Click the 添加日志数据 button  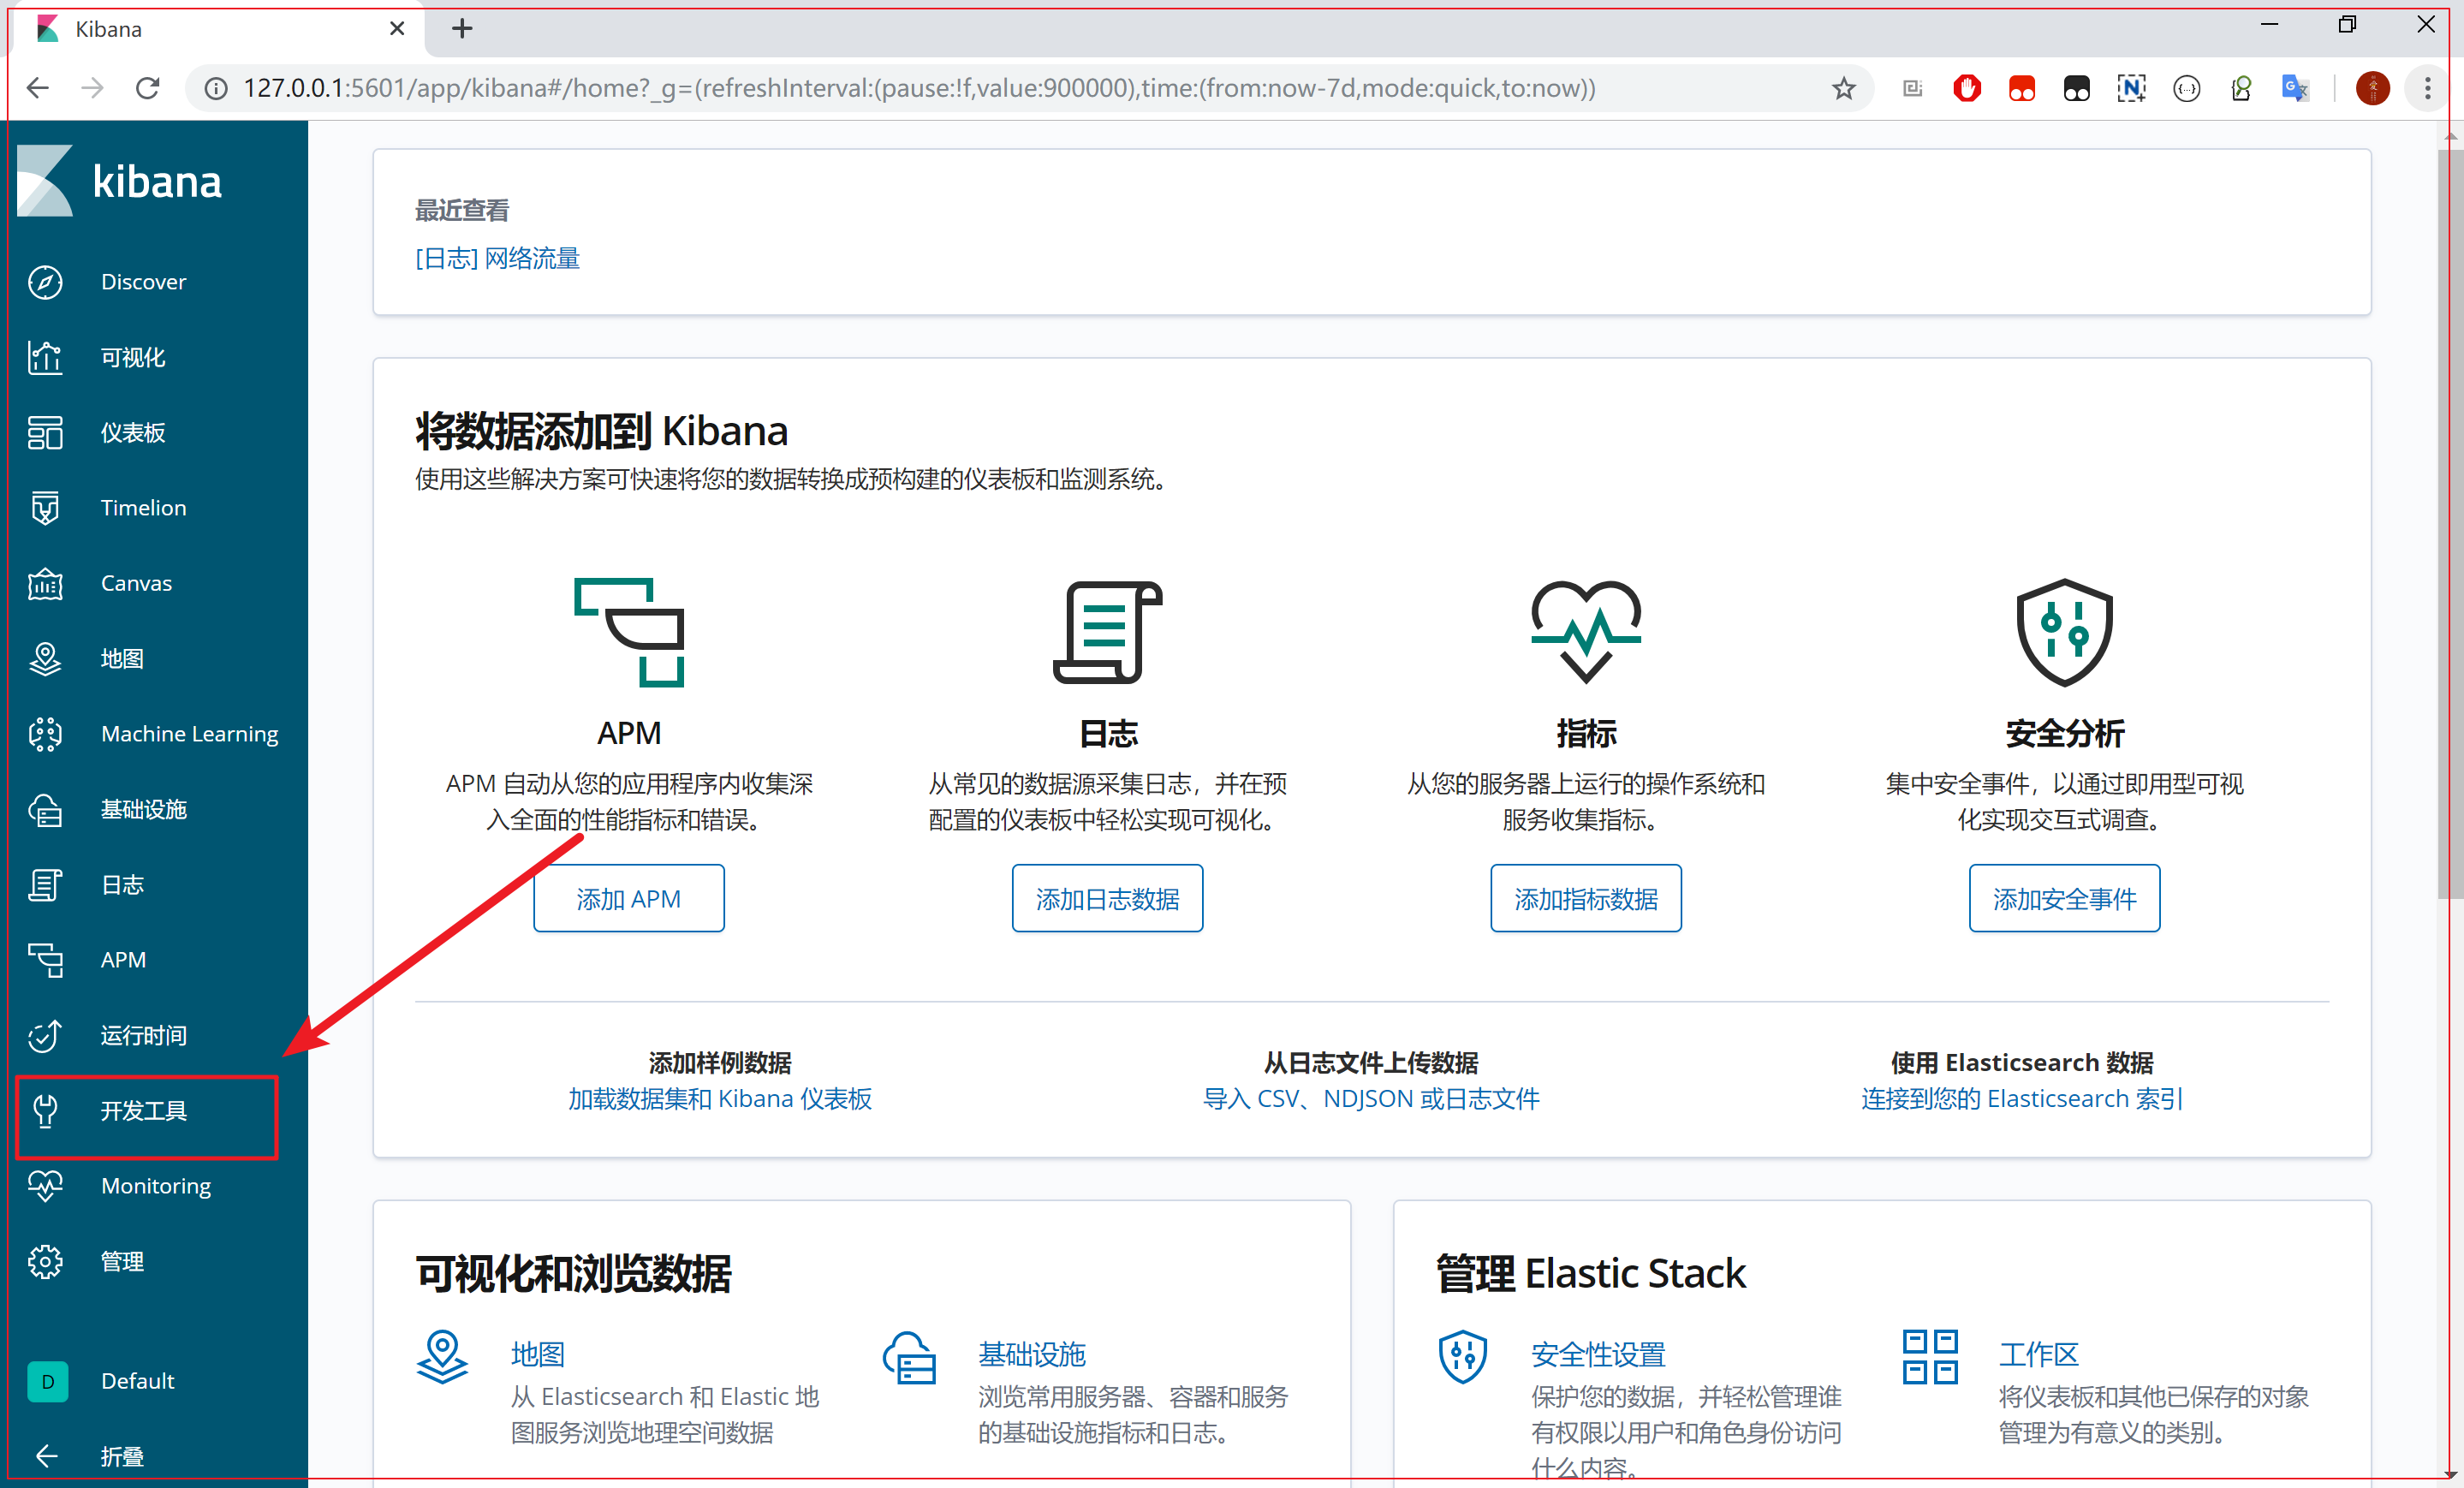(1107, 898)
